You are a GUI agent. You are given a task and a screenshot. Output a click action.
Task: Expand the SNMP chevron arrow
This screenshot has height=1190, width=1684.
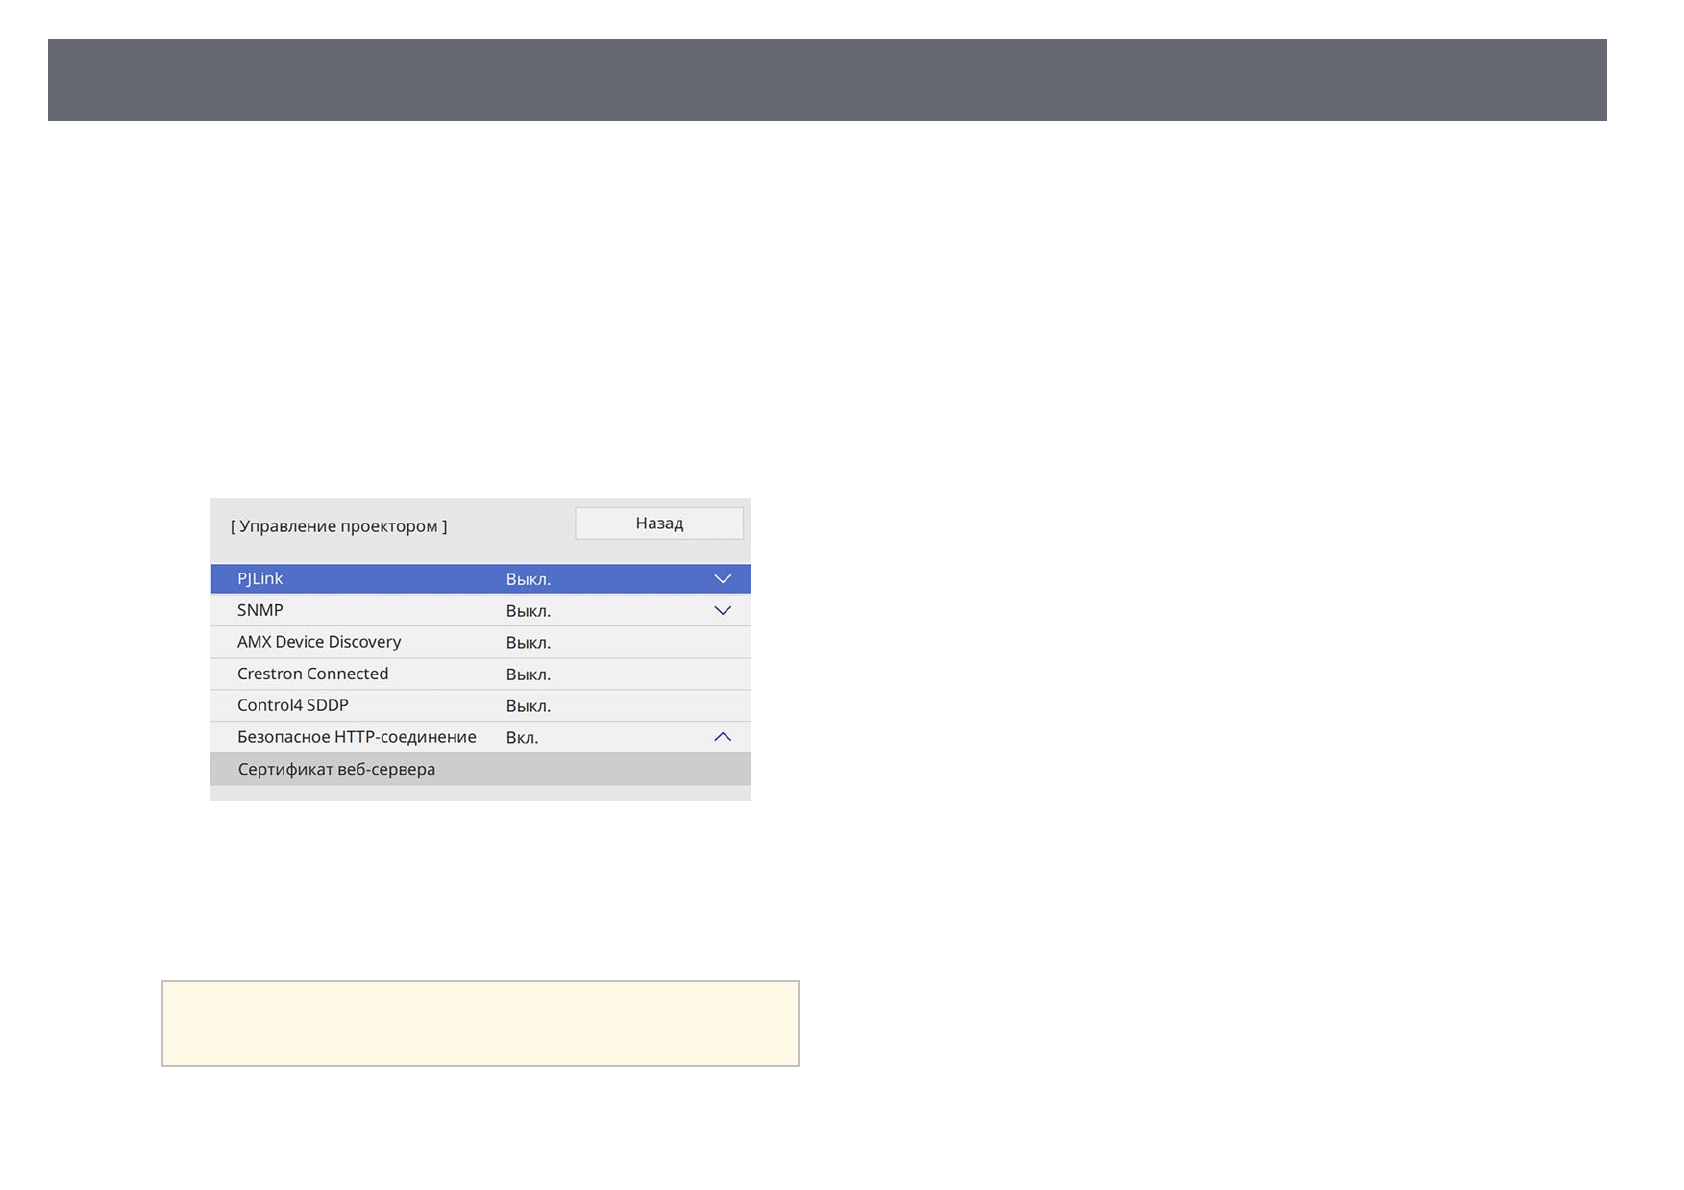coord(722,611)
